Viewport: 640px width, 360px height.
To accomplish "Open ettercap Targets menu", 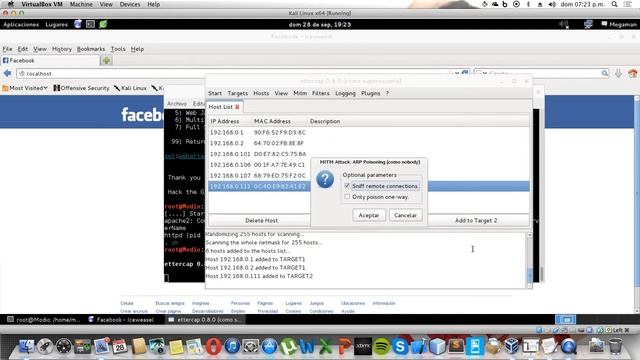I will tap(238, 93).
